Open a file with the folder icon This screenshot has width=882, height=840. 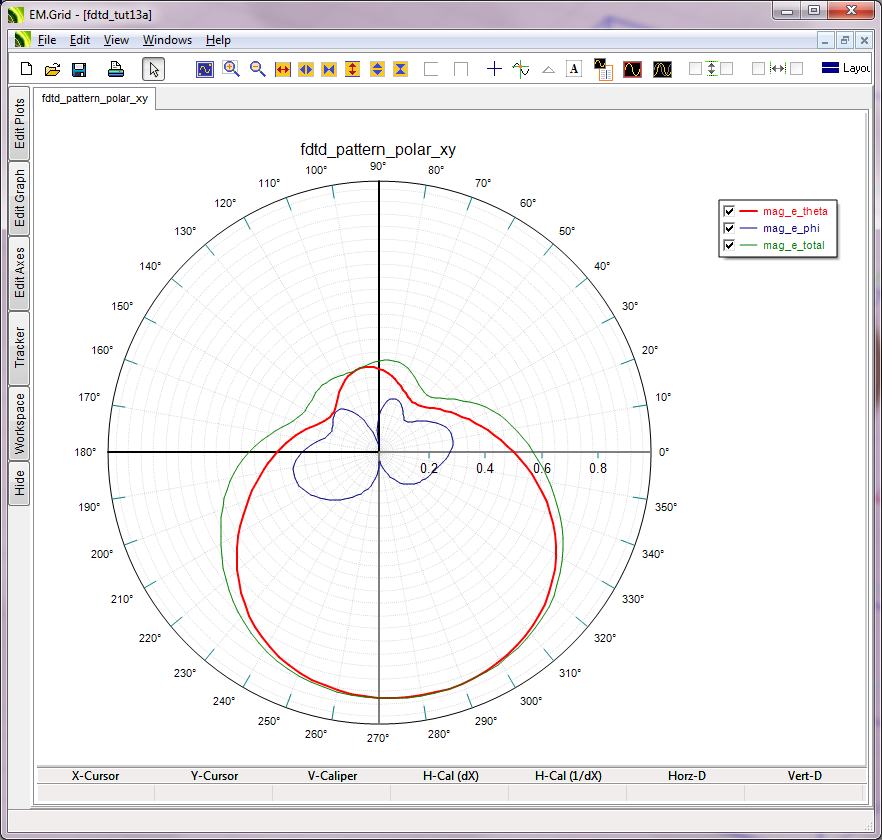tap(53, 69)
